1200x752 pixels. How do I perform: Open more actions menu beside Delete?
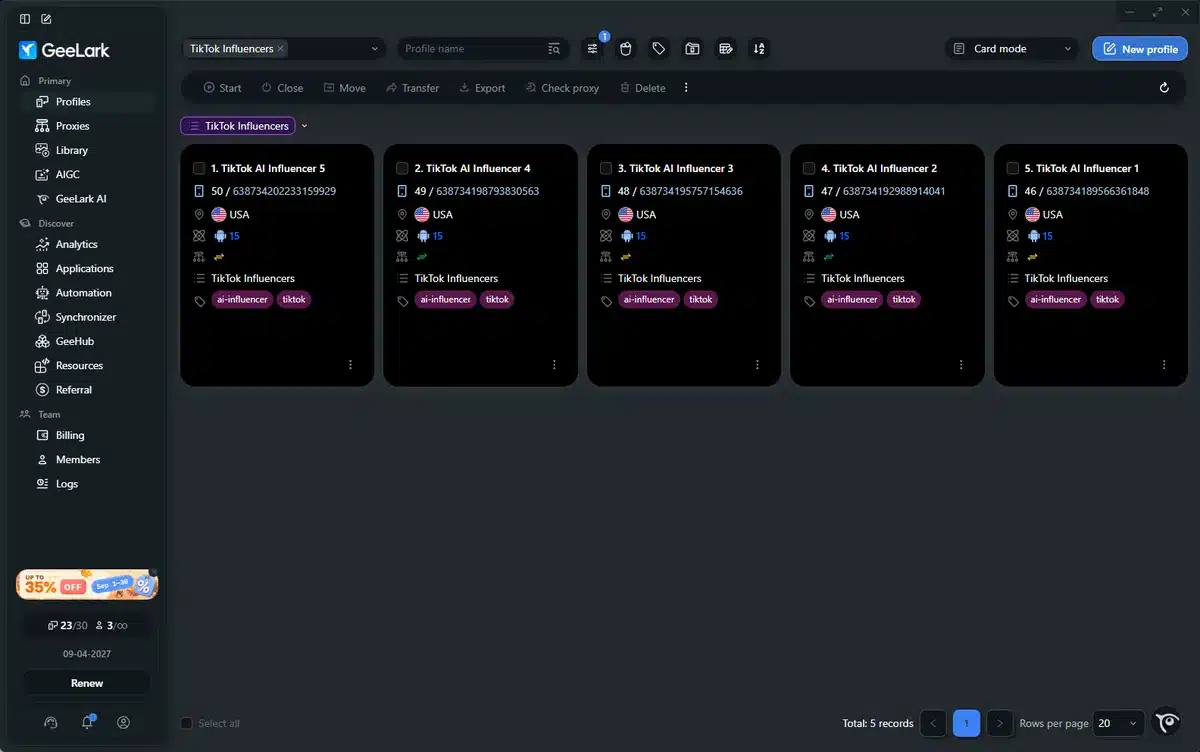coord(686,88)
